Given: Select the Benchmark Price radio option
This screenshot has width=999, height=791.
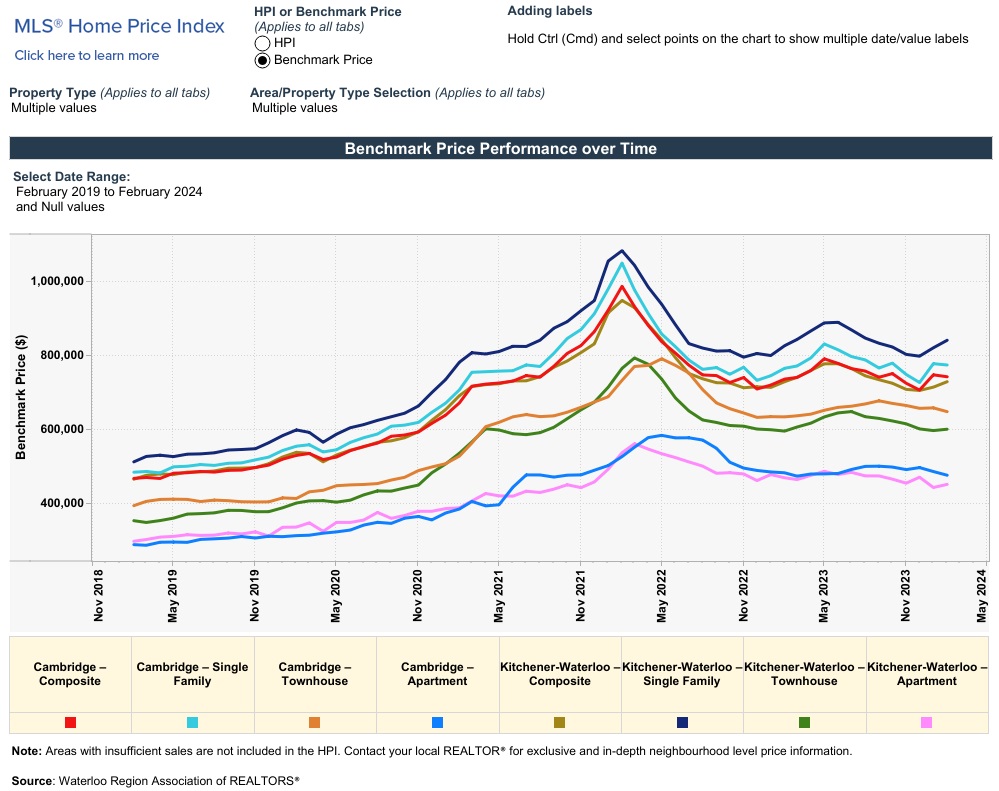Looking at the screenshot, I should pos(263,60).
